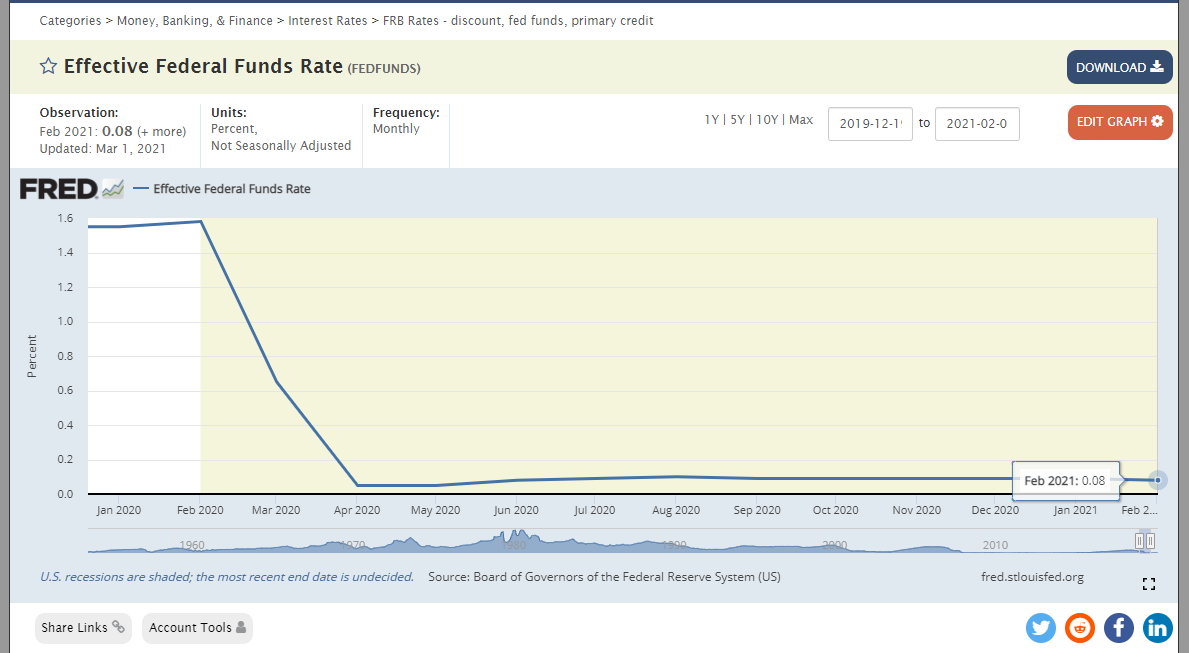Click the favorite star beside the series title
The height and width of the screenshot is (653, 1189).
click(48, 67)
